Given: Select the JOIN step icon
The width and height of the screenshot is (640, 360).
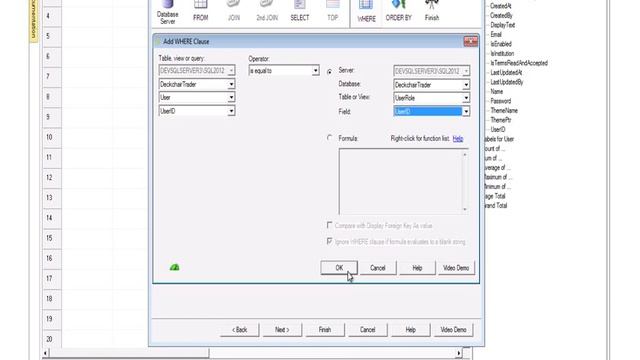Looking at the screenshot, I should 233,11.
